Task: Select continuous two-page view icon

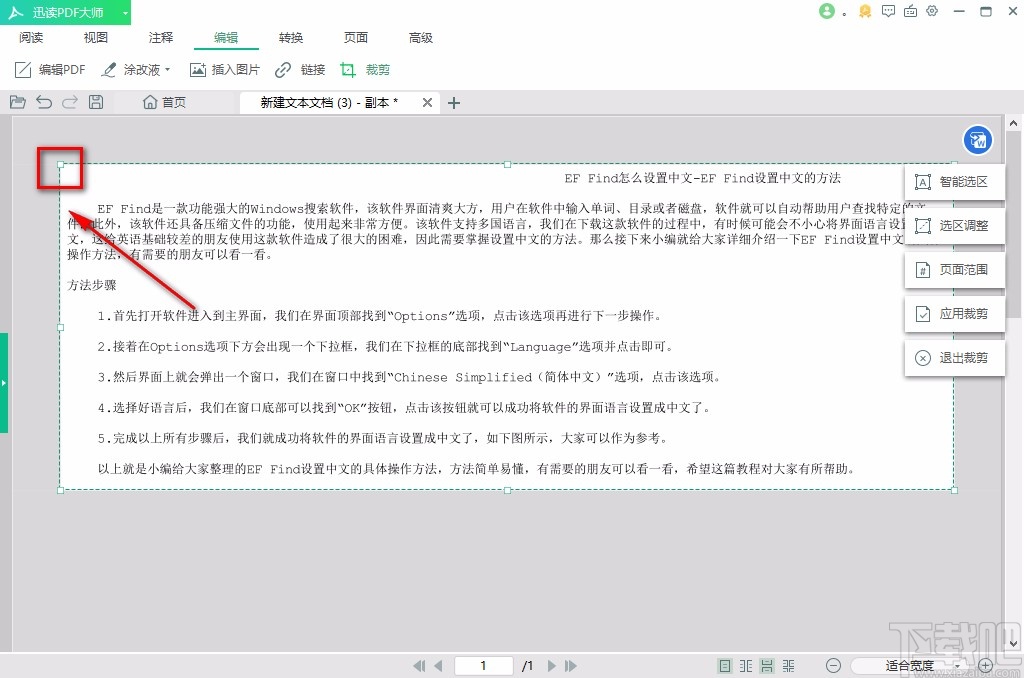Action: 788,666
